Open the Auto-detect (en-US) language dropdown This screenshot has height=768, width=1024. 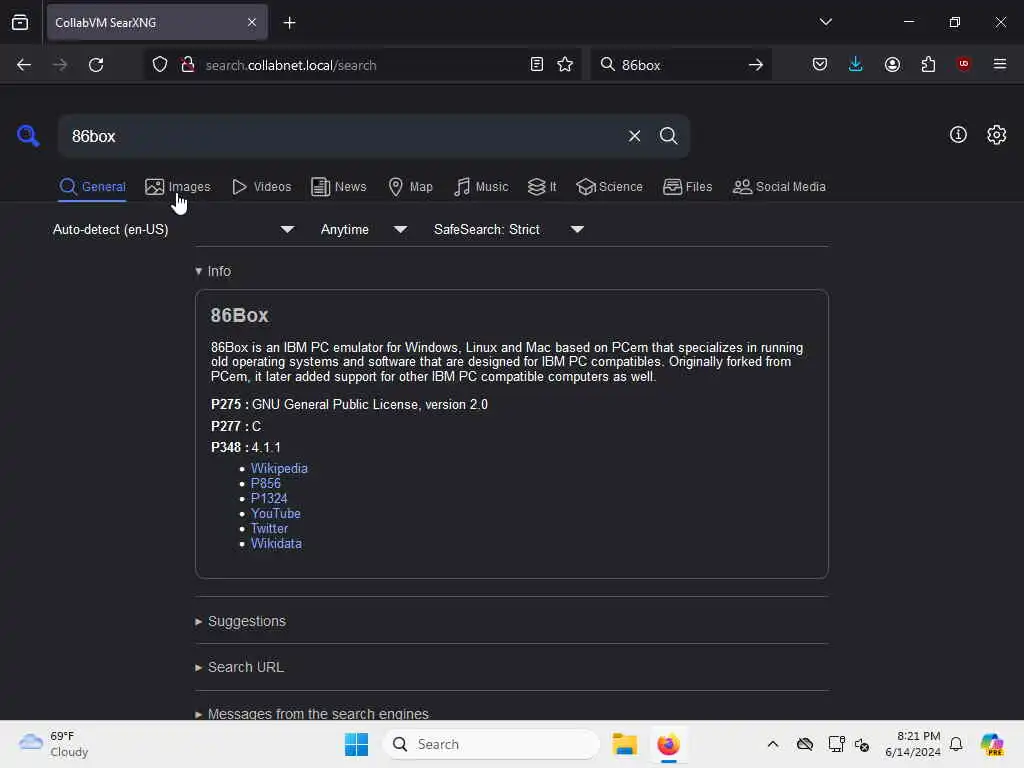(x=174, y=229)
